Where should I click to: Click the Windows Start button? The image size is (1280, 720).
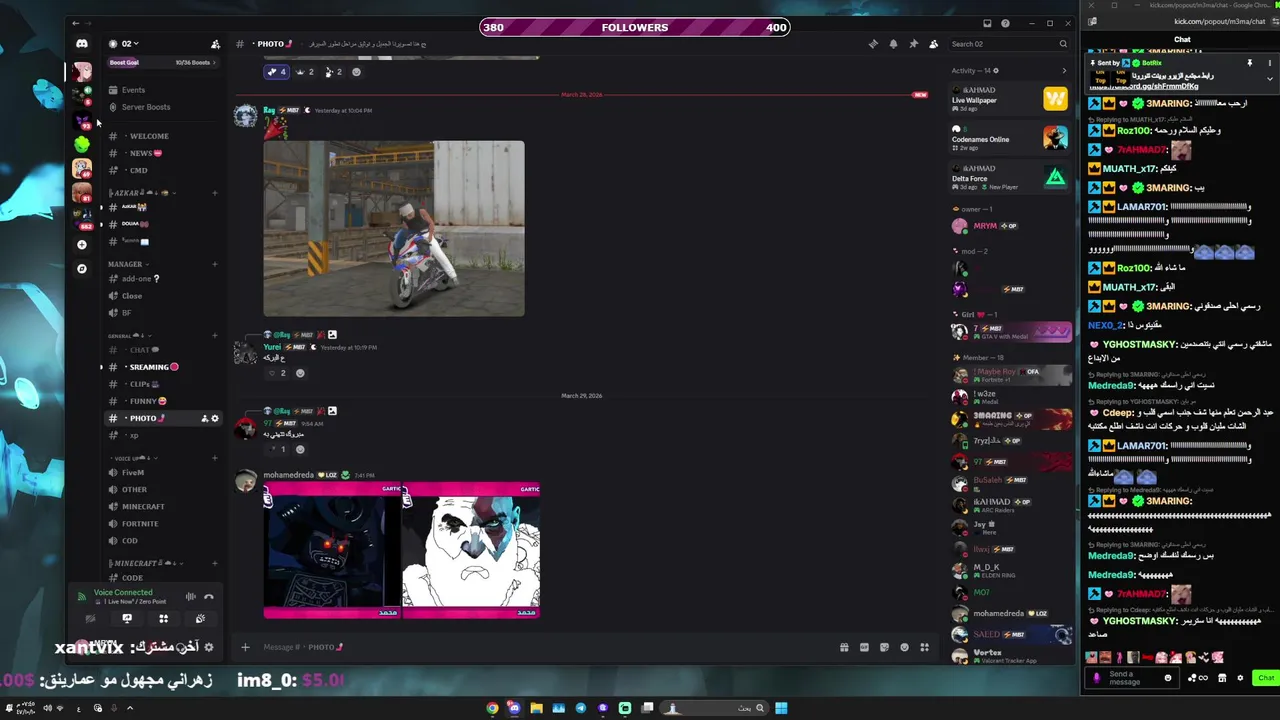781,708
